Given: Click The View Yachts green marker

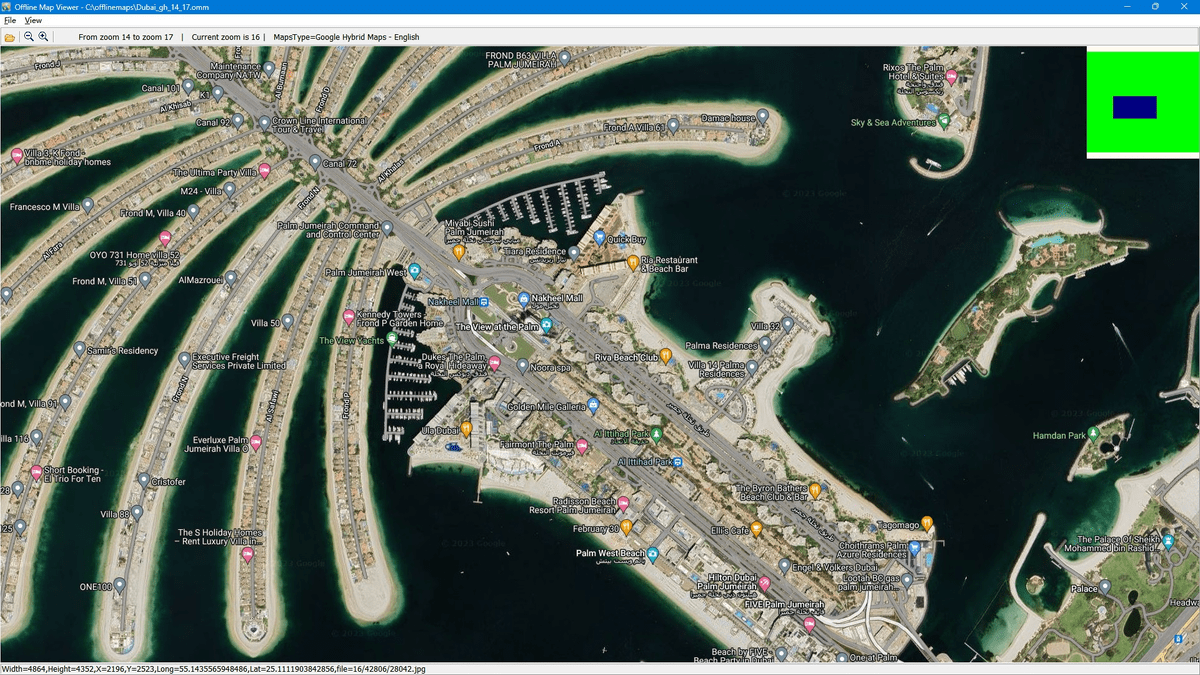Looking at the screenshot, I should point(392,340).
